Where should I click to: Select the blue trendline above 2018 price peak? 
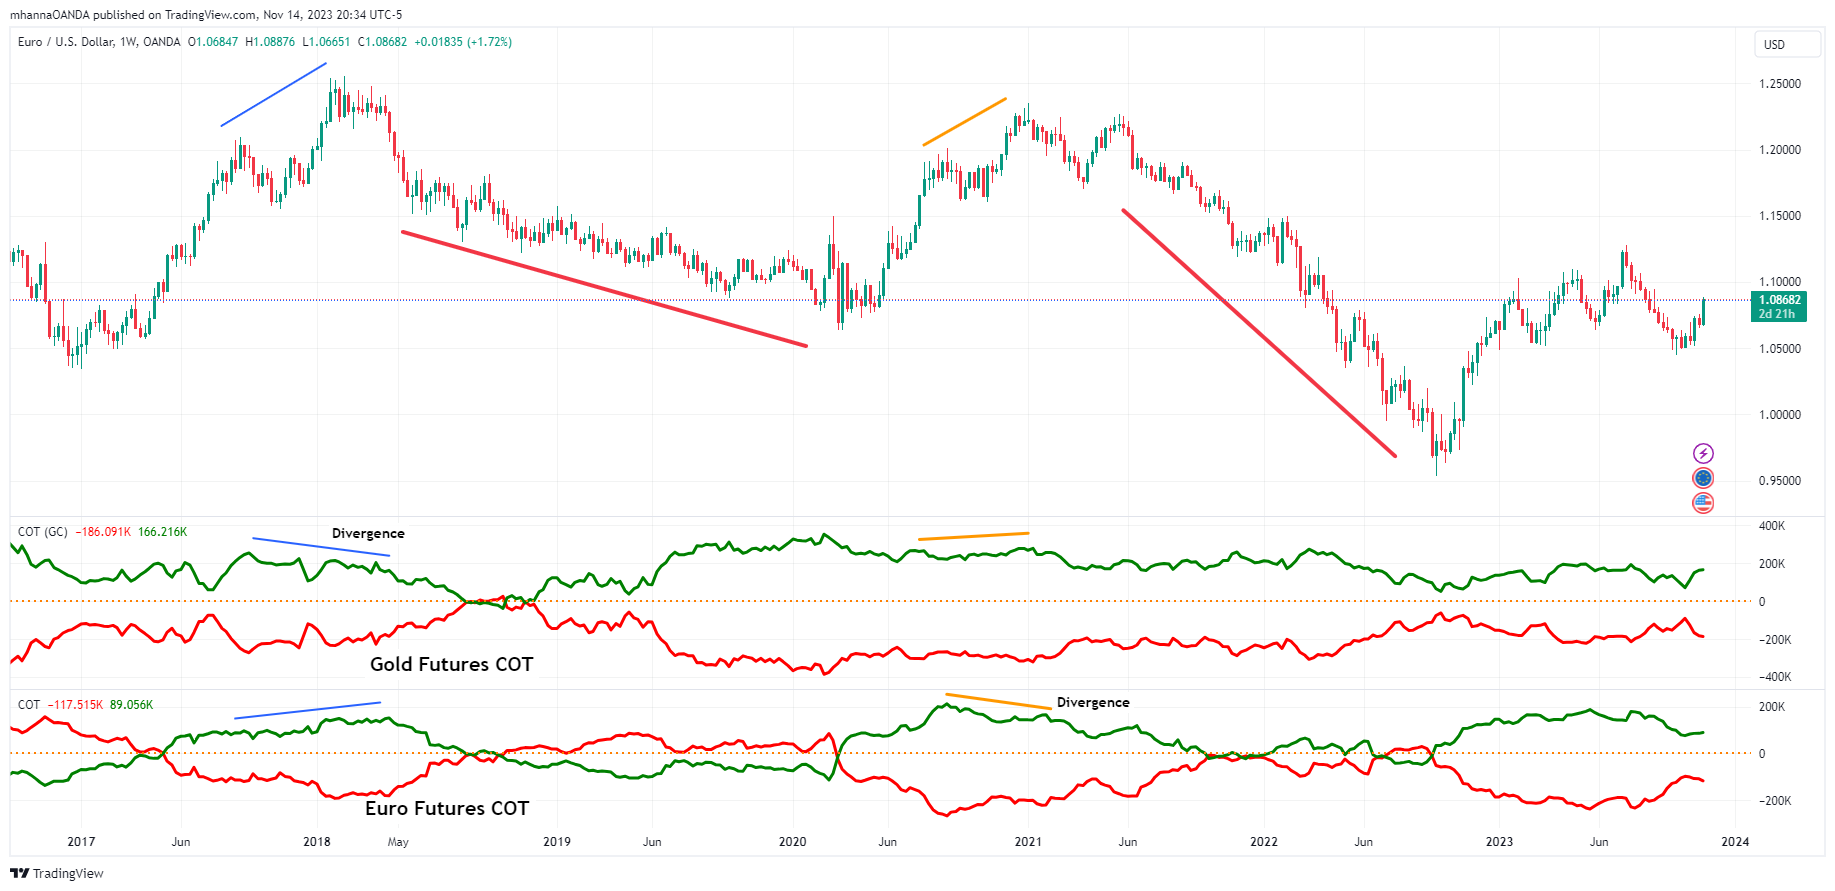click(x=273, y=95)
